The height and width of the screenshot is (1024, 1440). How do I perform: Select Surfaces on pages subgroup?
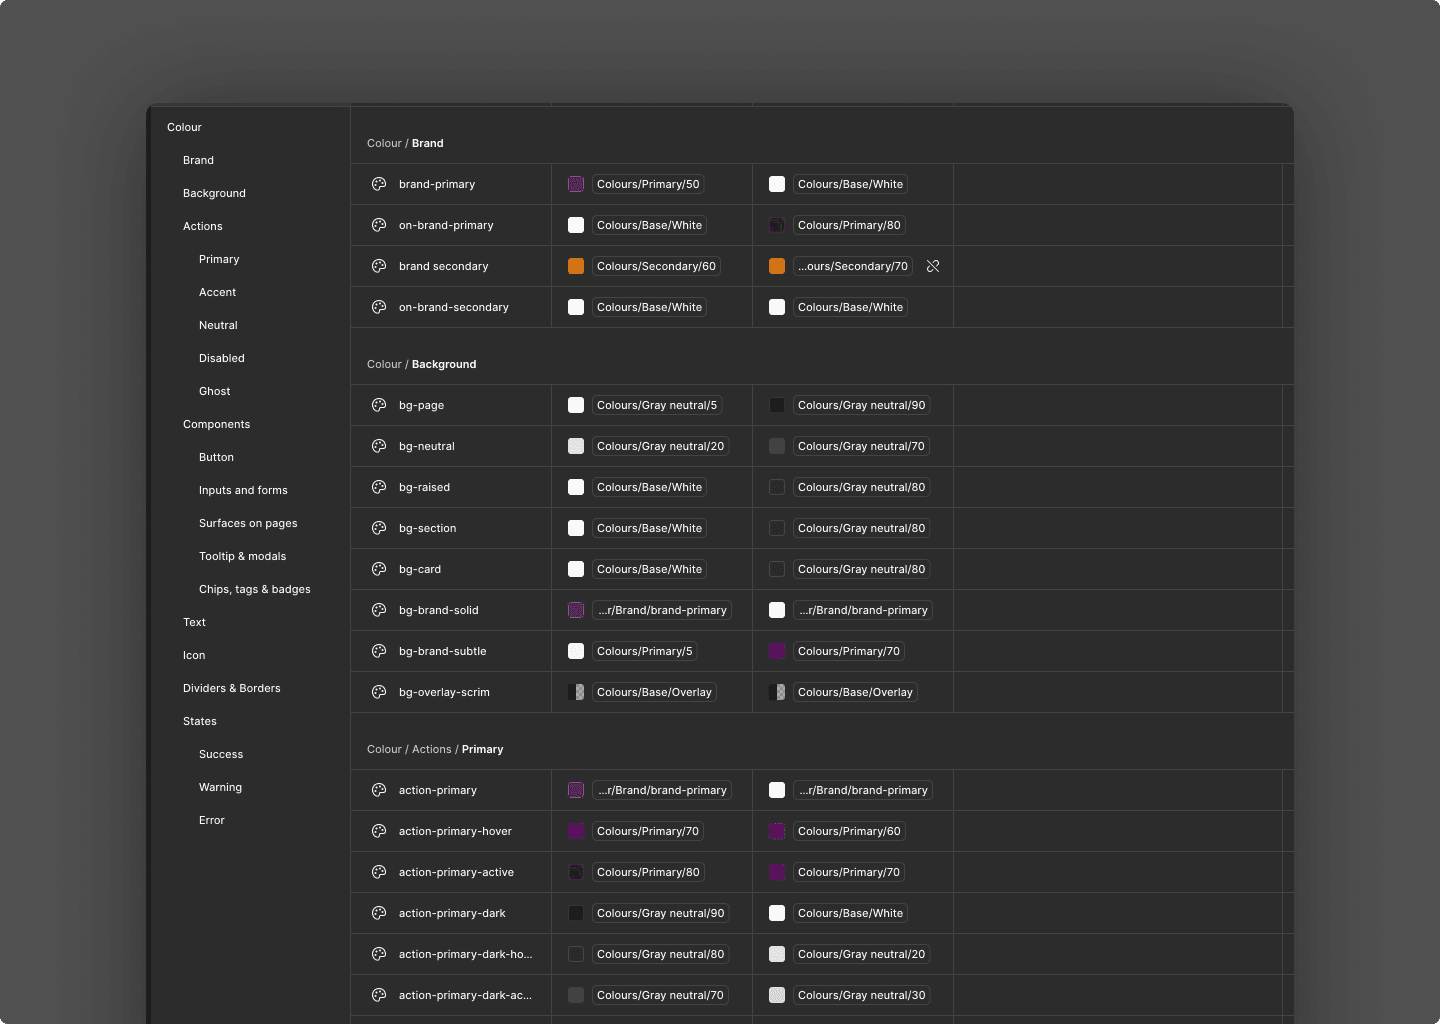248,523
